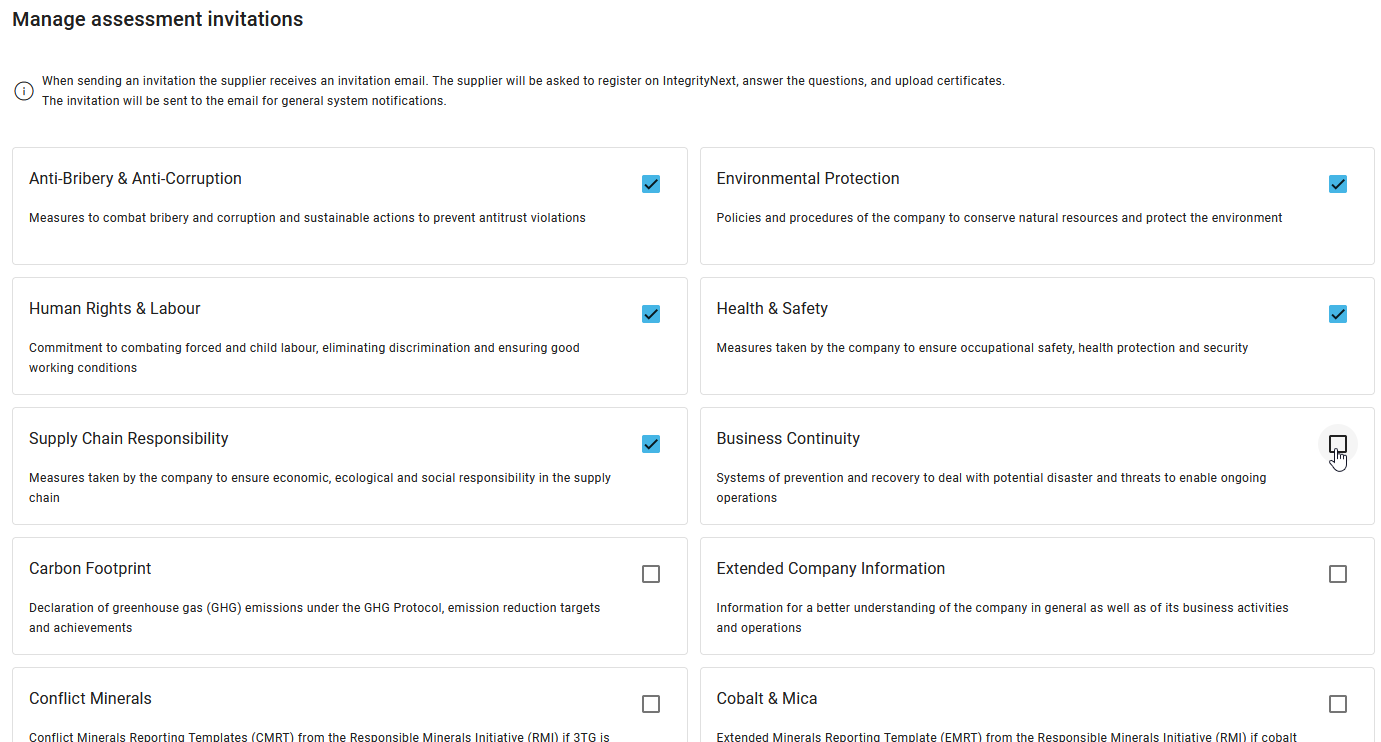Viewport: 1381px width, 742px height.
Task: Click the Human Rights & Labour title
Action: click(115, 309)
